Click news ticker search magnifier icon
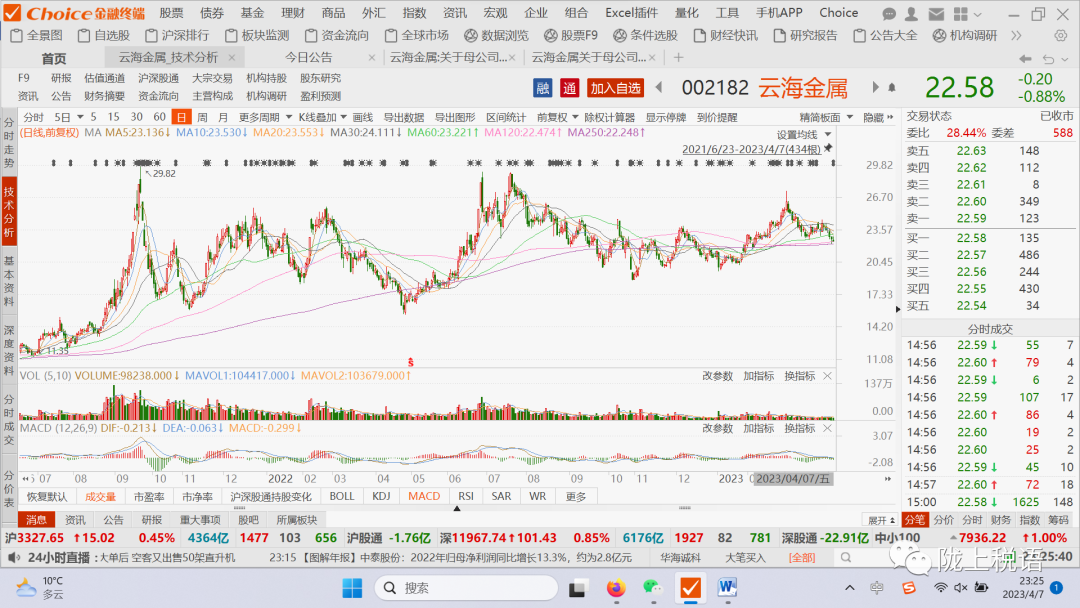 click(x=846, y=558)
